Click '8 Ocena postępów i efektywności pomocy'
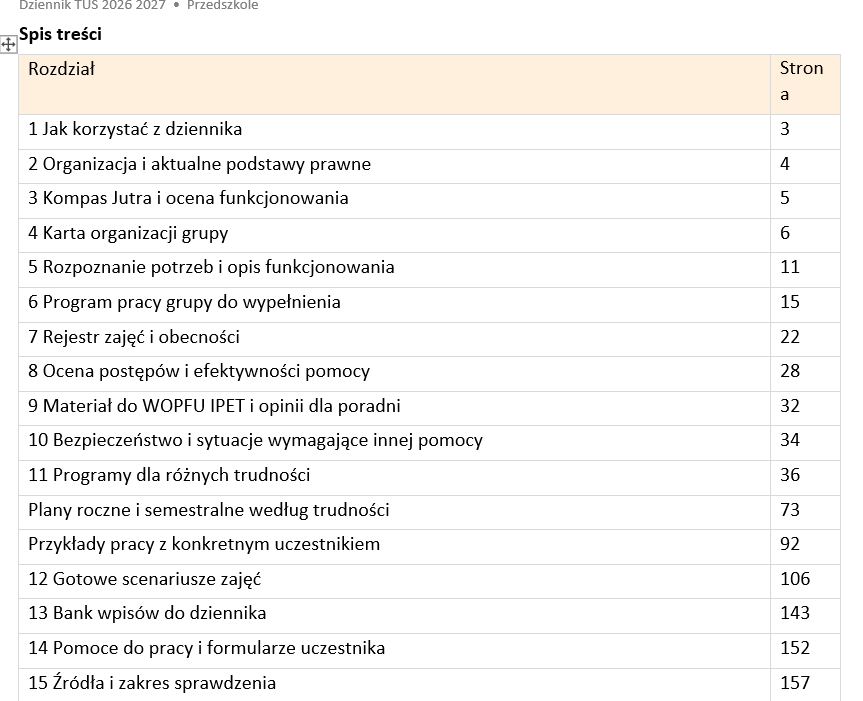The height and width of the screenshot is (701, 863). pos(199,371)
